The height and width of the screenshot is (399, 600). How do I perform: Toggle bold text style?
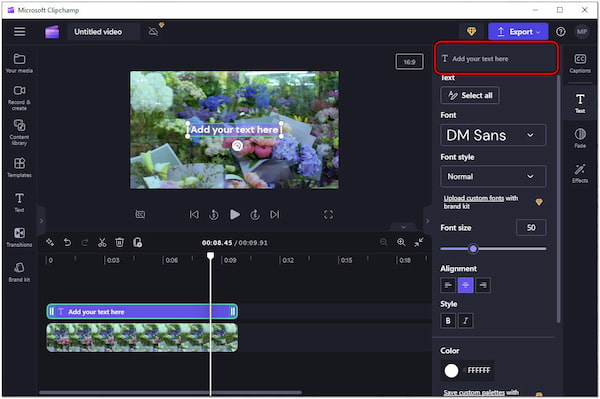(448, 321)
